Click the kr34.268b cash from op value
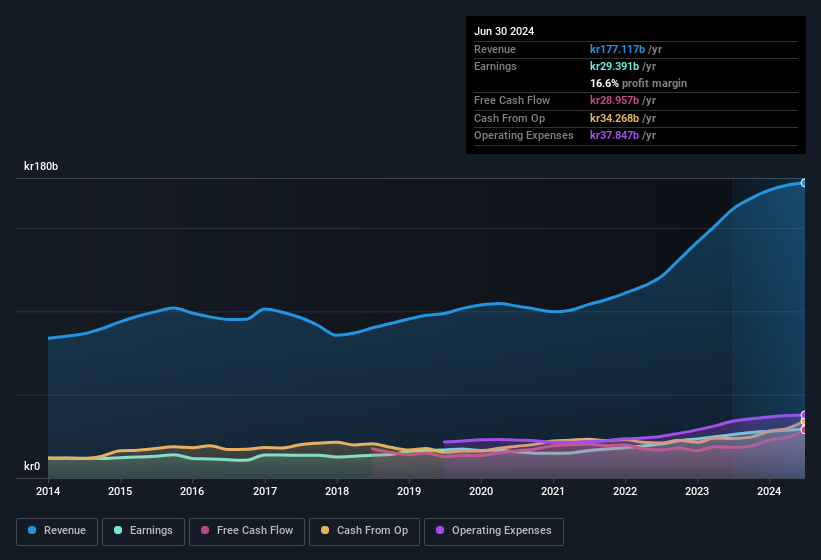 (614, 118)
